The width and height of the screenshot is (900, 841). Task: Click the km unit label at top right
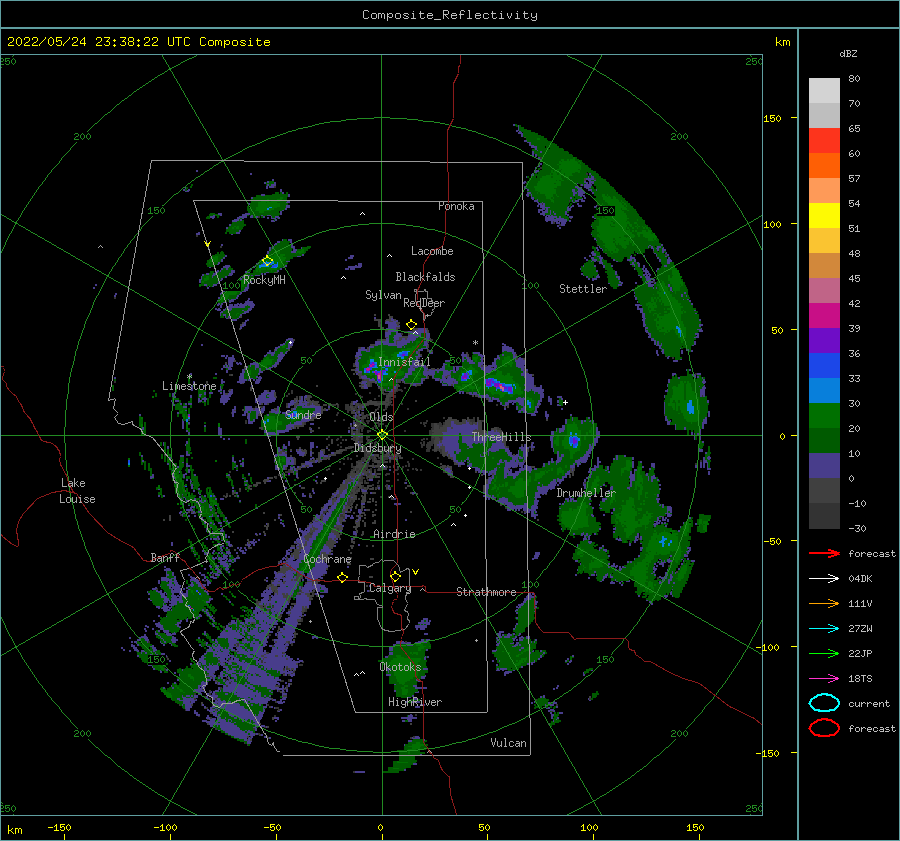click(782, 42)
